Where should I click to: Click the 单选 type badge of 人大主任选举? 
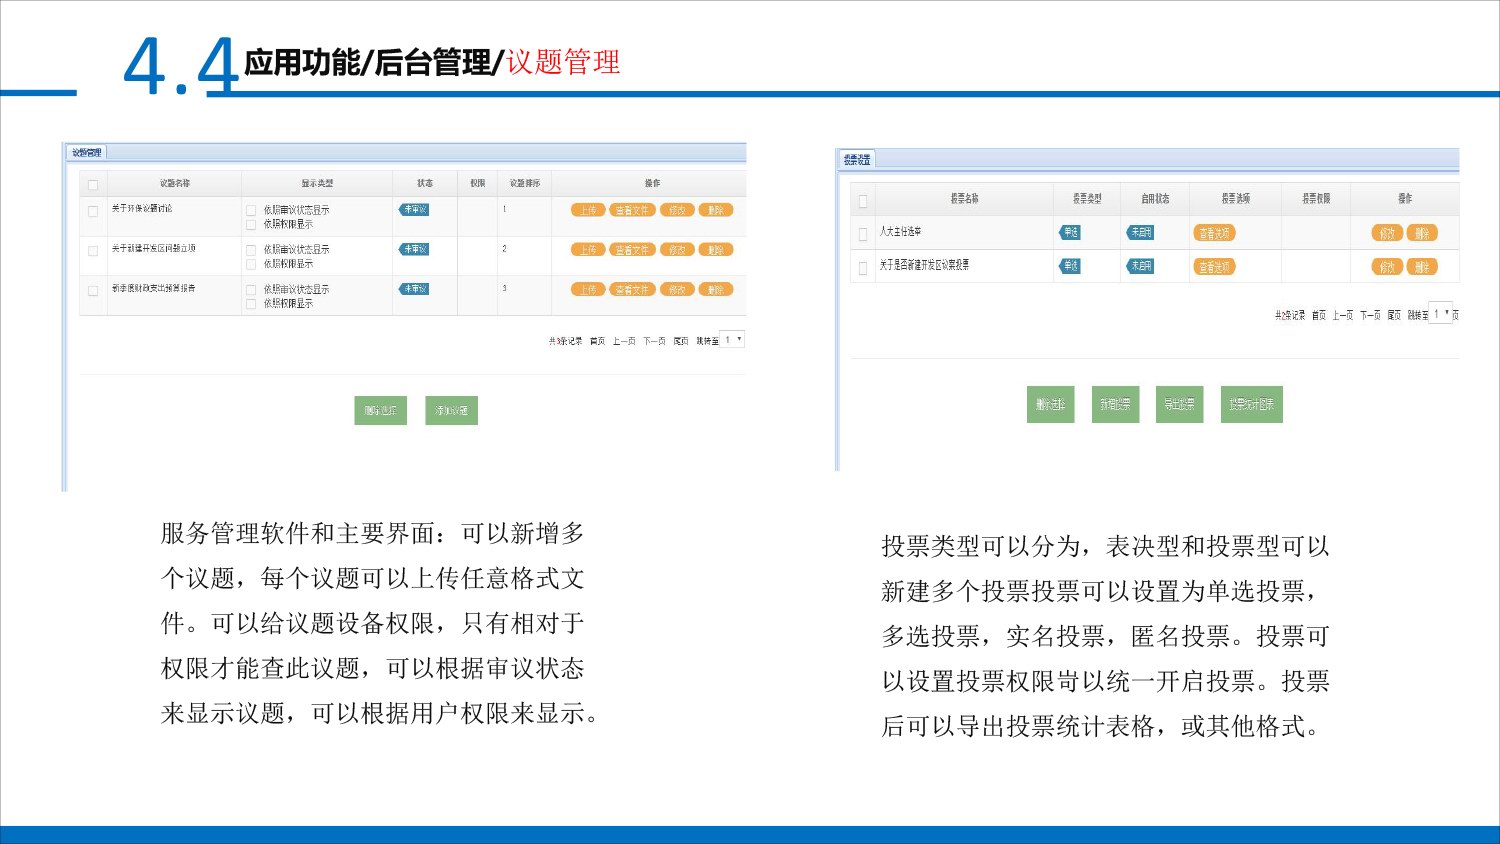point(1070,232)
